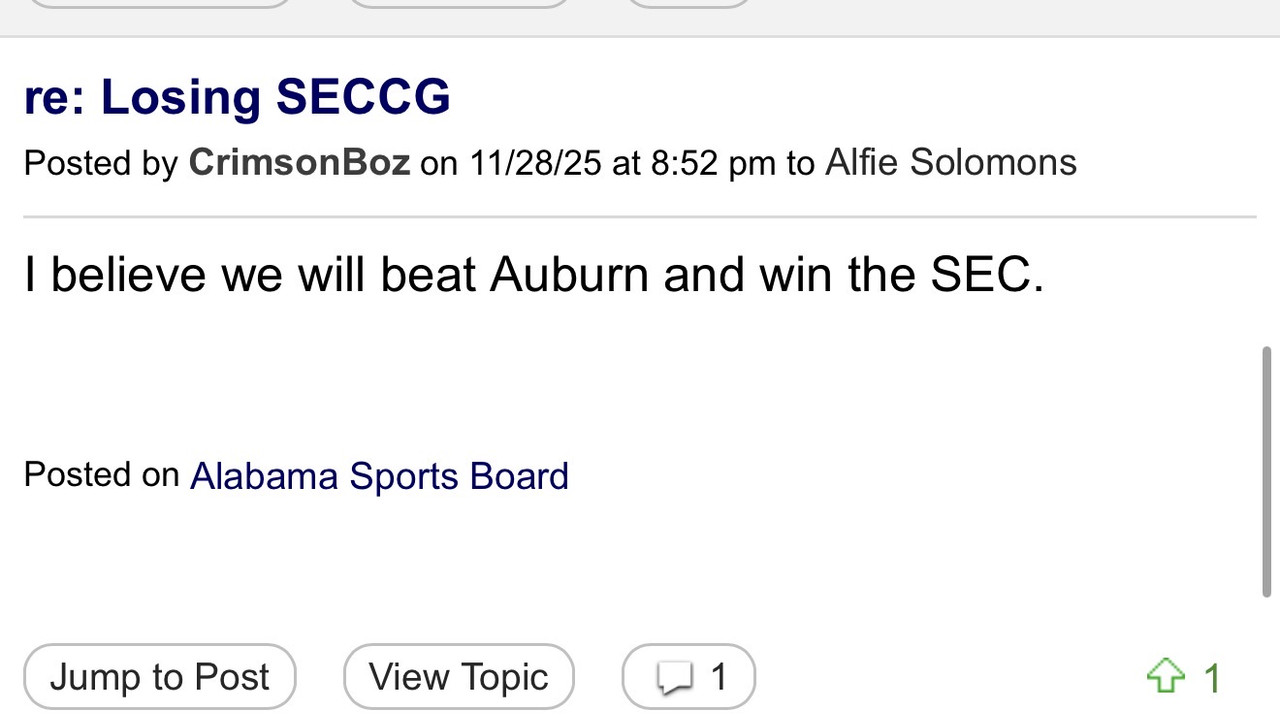The image size is (1280, 717).
Task: Click the cut-off small button at top edge
Action: click(x=688, y=3)
